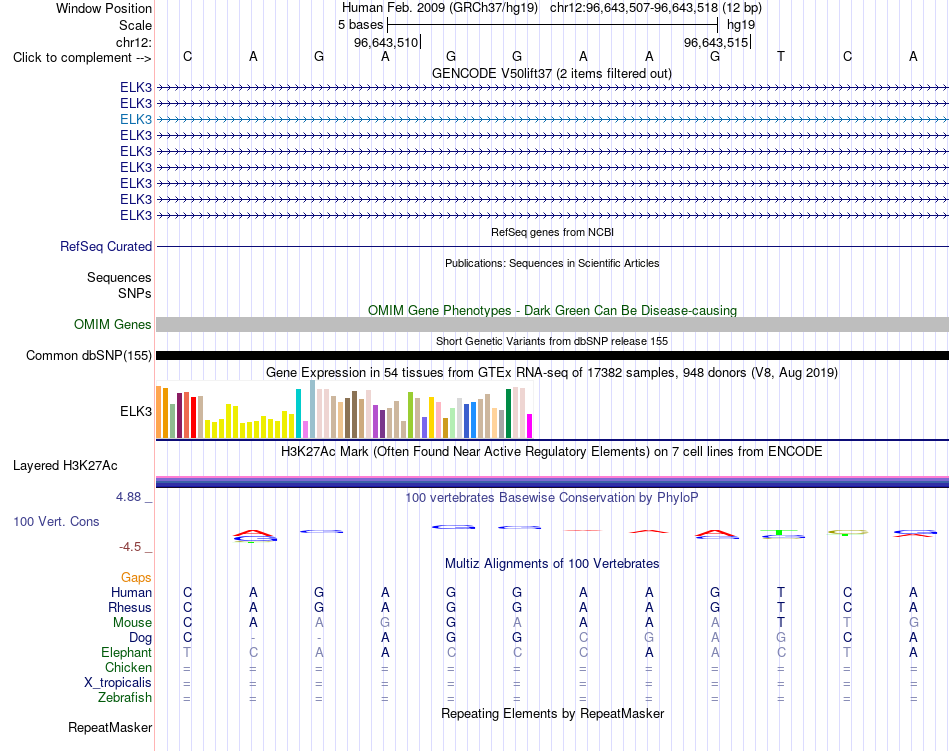Click the 4.88 PhyloP upper scale value
Image resolution: width=950 pixels, height=751 pixels.
pyautogui.click(x=128, y=497)
